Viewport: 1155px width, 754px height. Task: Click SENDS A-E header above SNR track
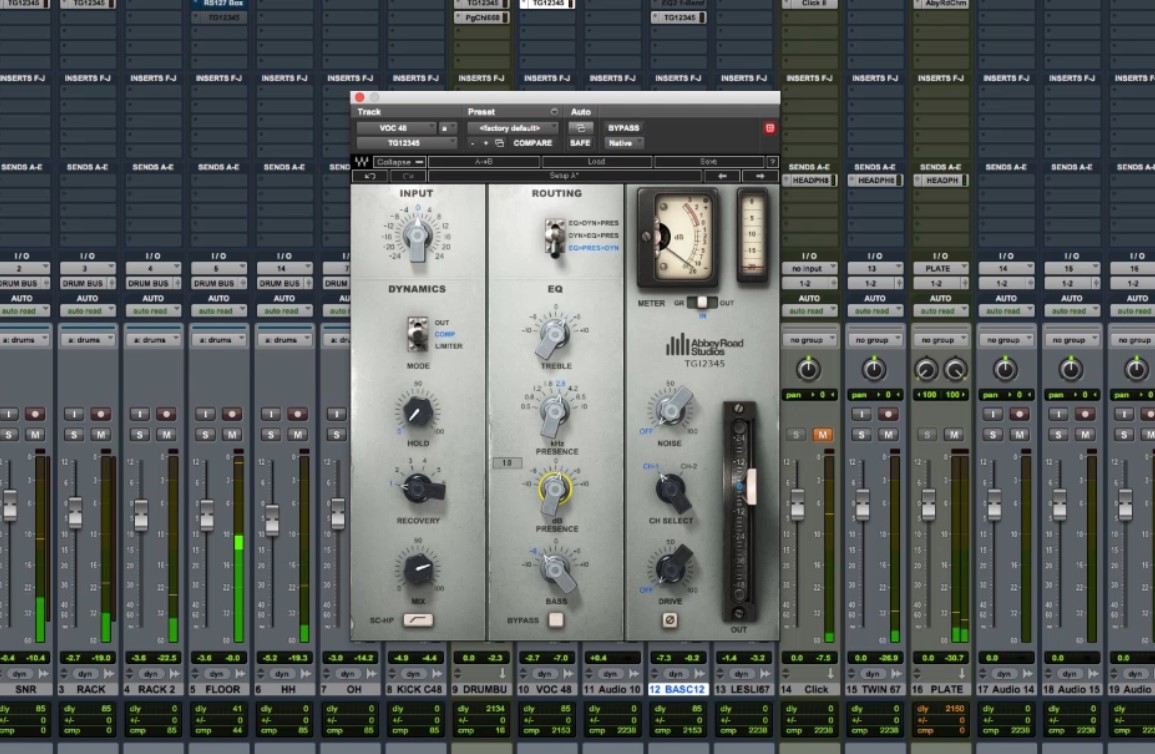click(21, 167)
